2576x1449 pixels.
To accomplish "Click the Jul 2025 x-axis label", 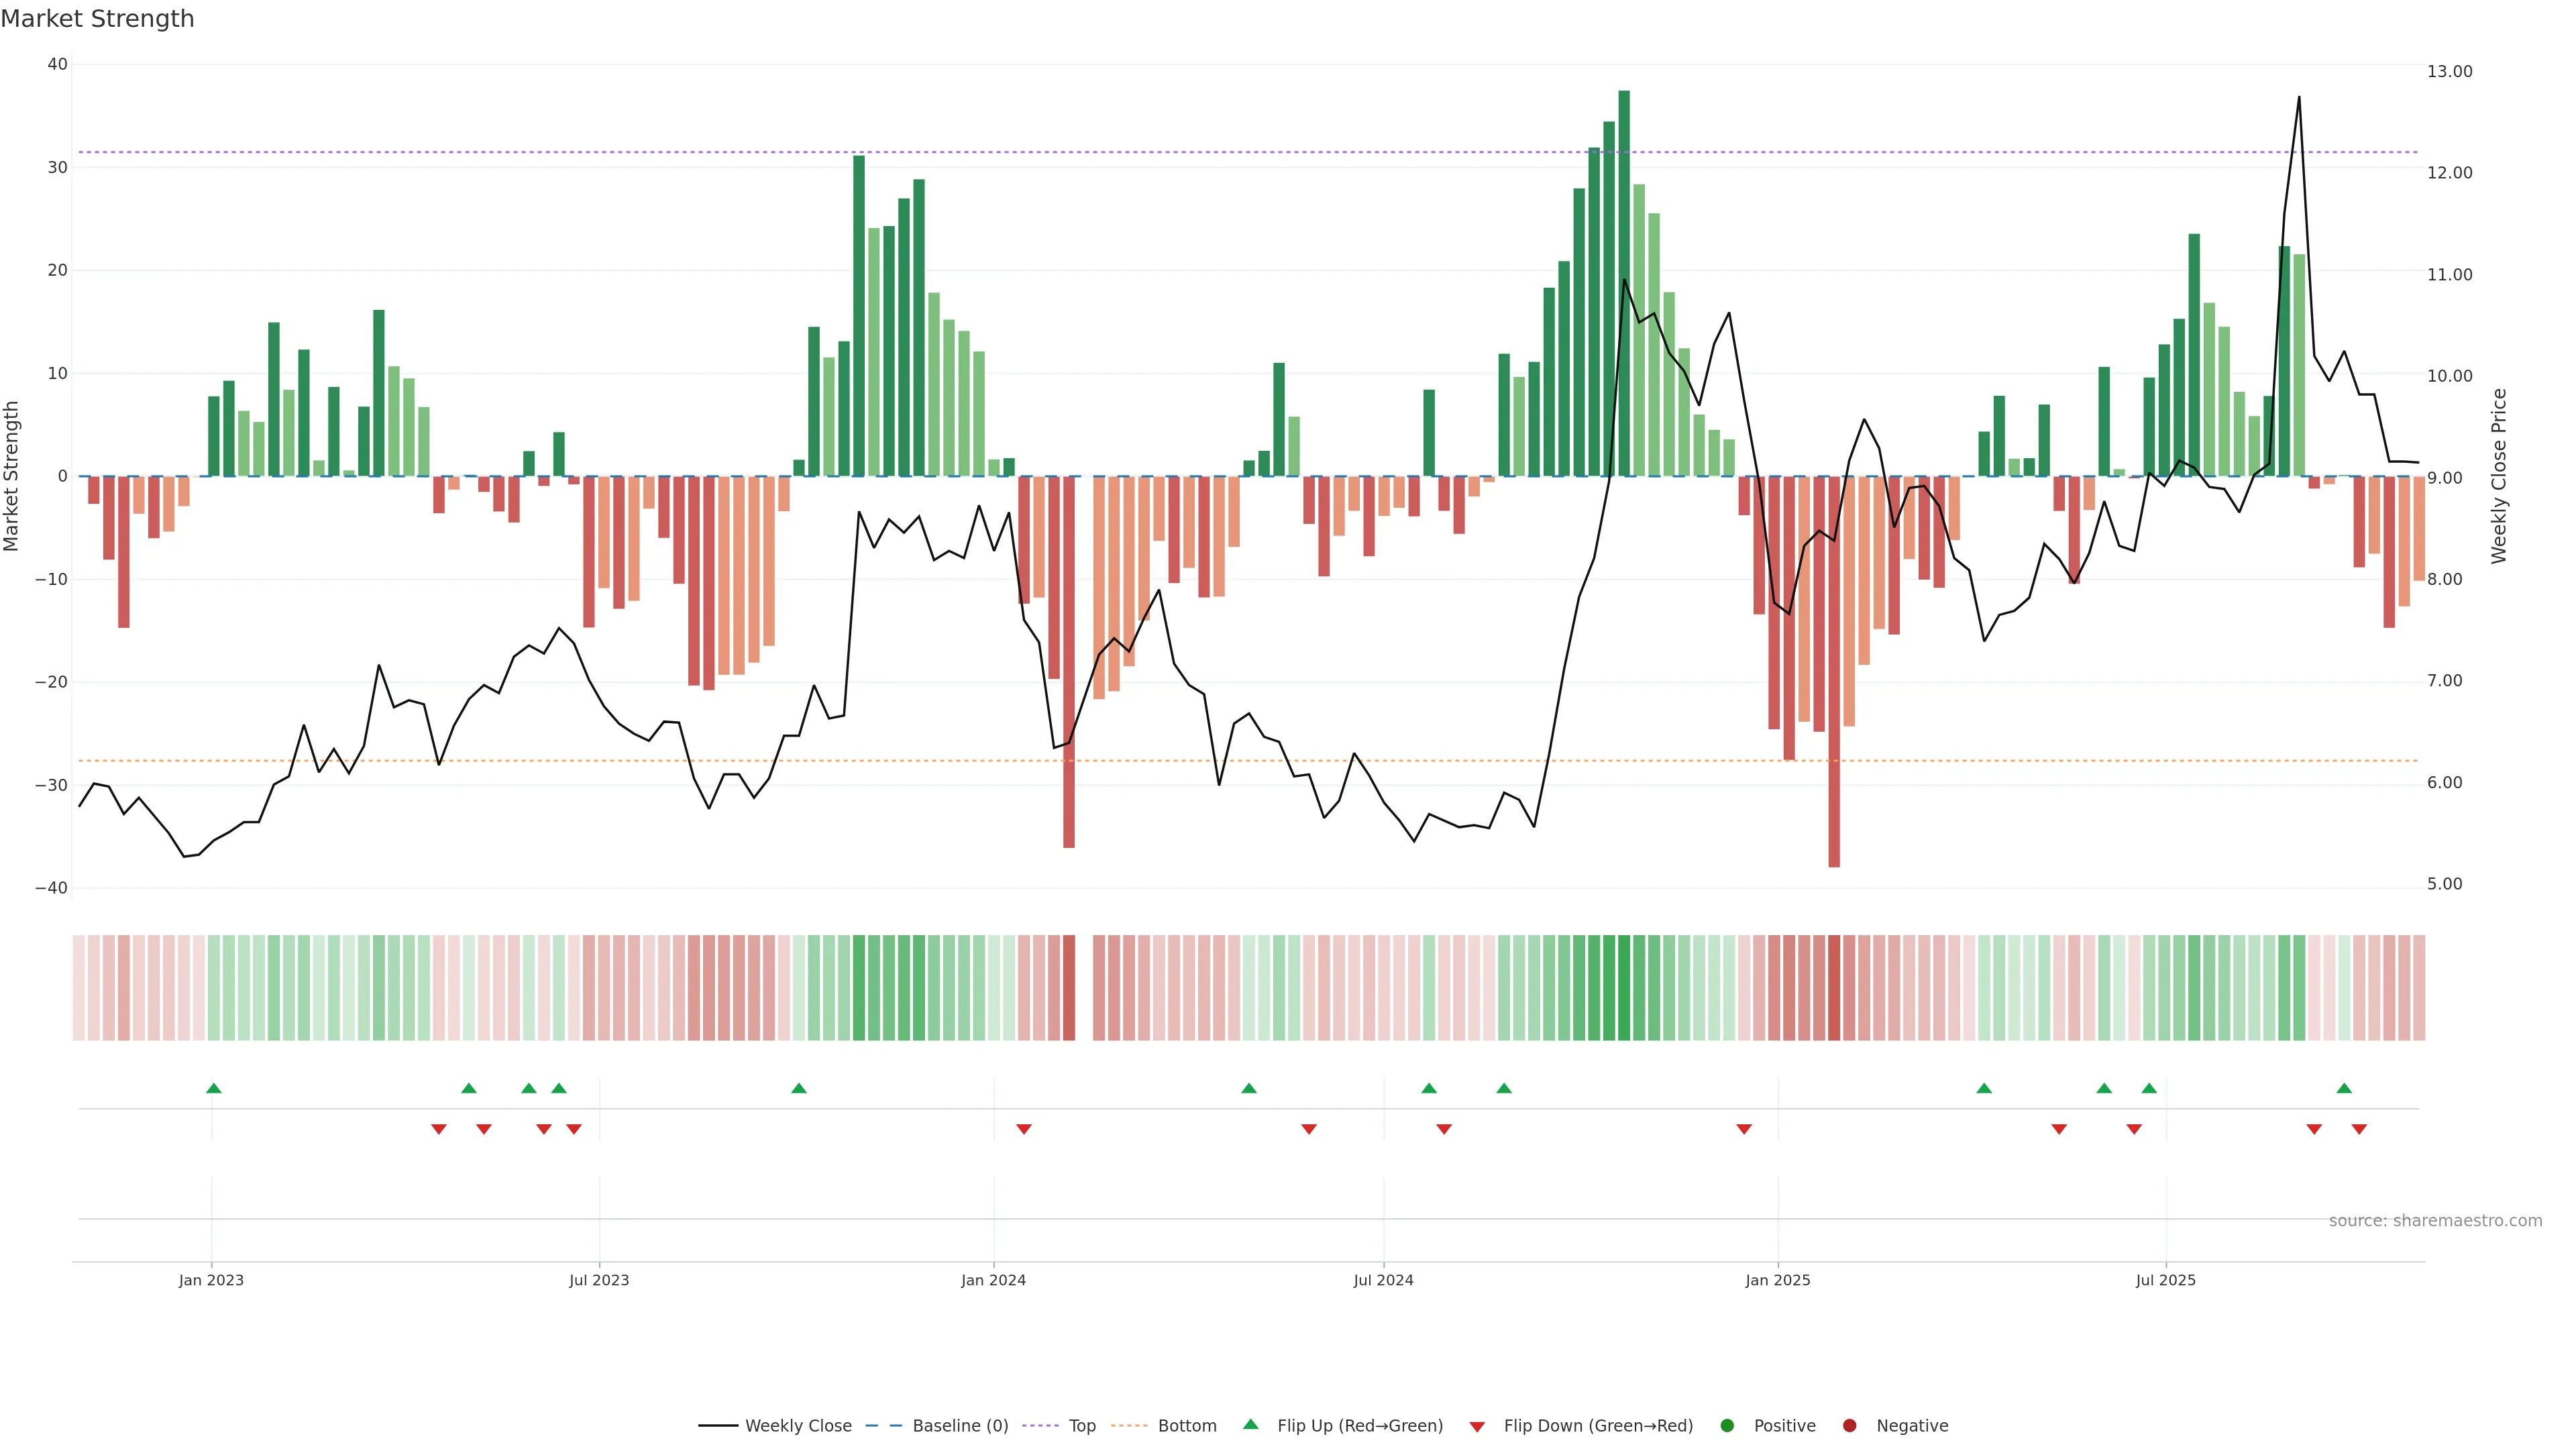I will (x=2165, y=1280).
